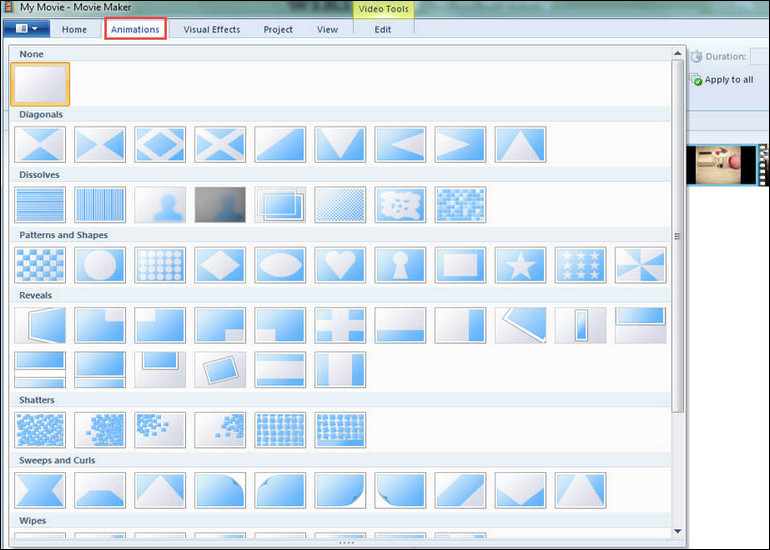Open the Video Tools Edit tab

click(383, 29)
